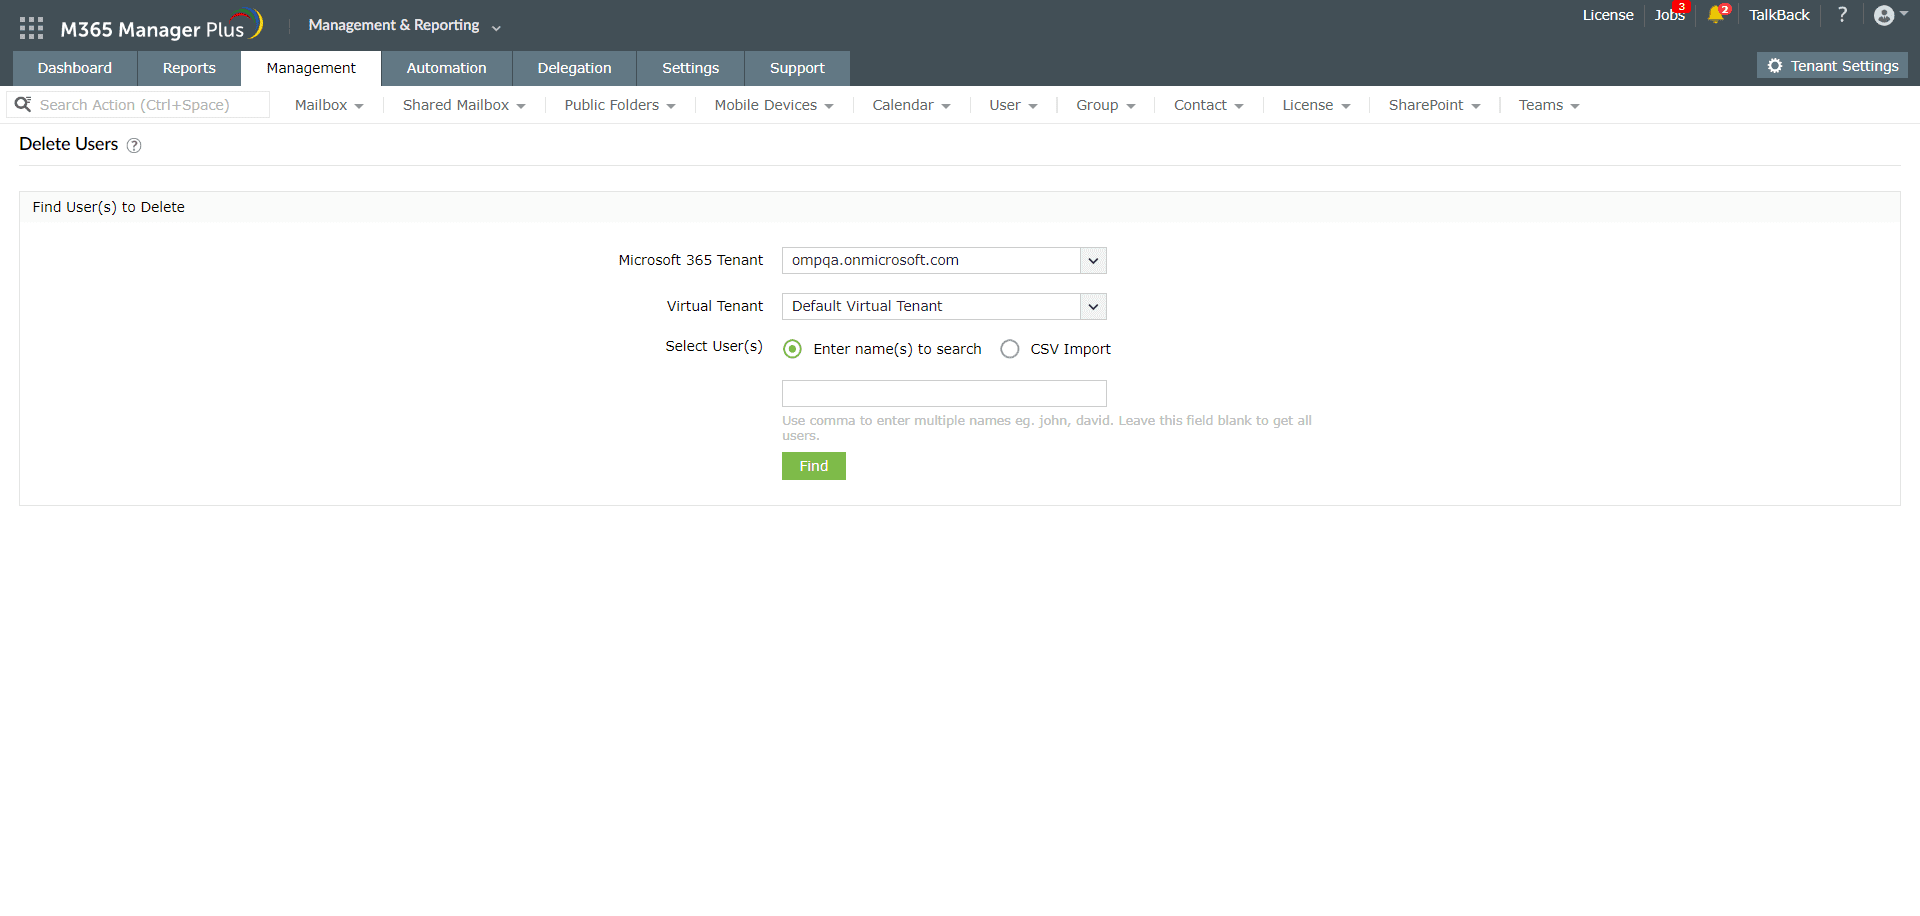Open the help question mark icon

pyautogui.click(x=1842, y=14)
